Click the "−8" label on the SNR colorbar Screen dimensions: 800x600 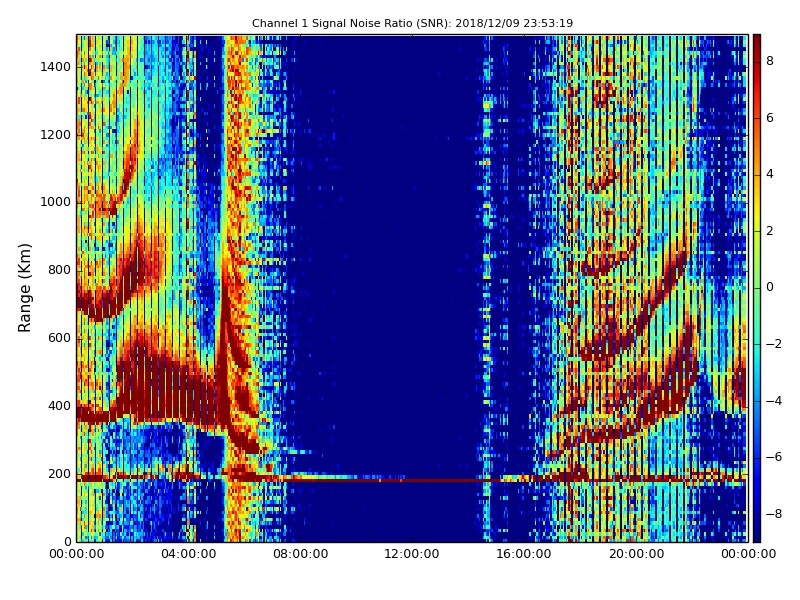pos(774,513)
